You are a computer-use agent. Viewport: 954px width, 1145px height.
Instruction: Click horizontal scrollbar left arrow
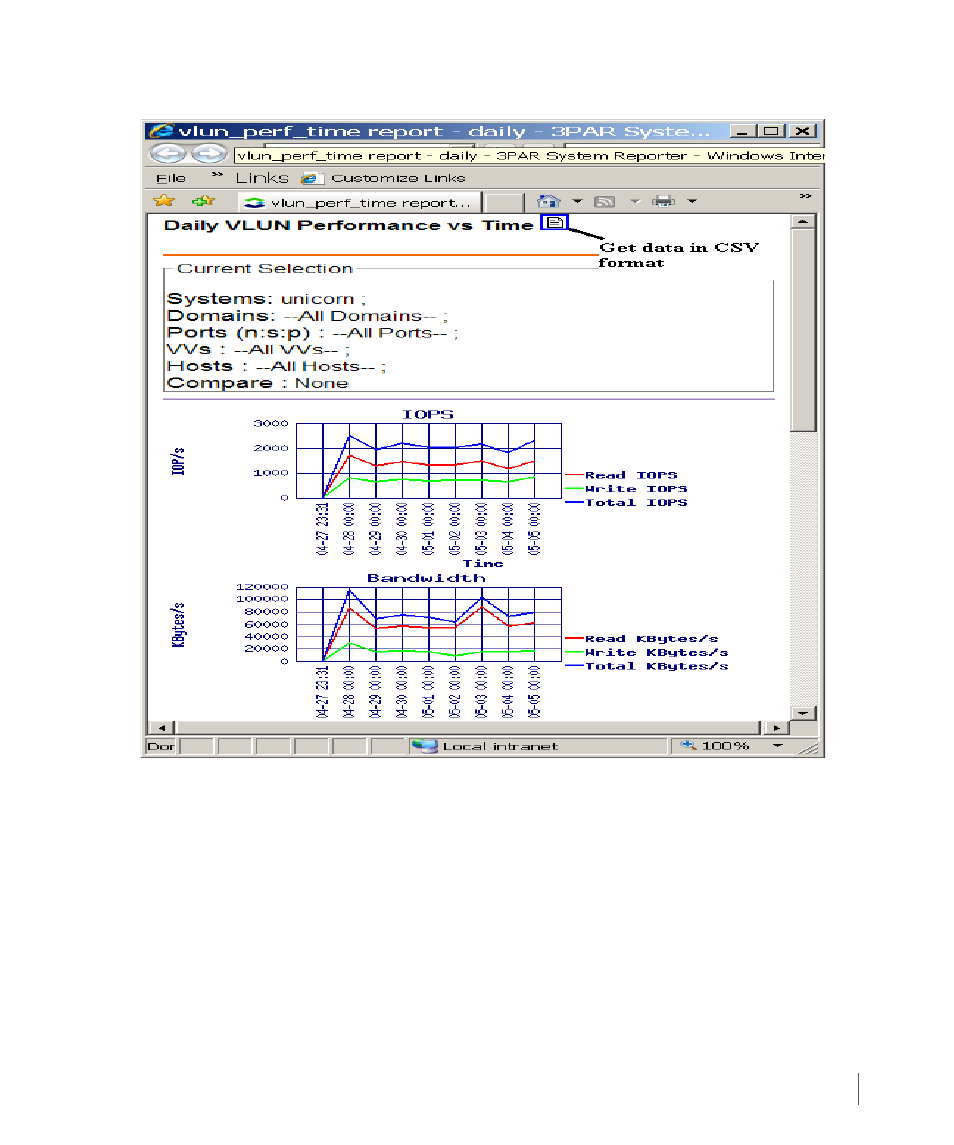[x=161, y=727]
